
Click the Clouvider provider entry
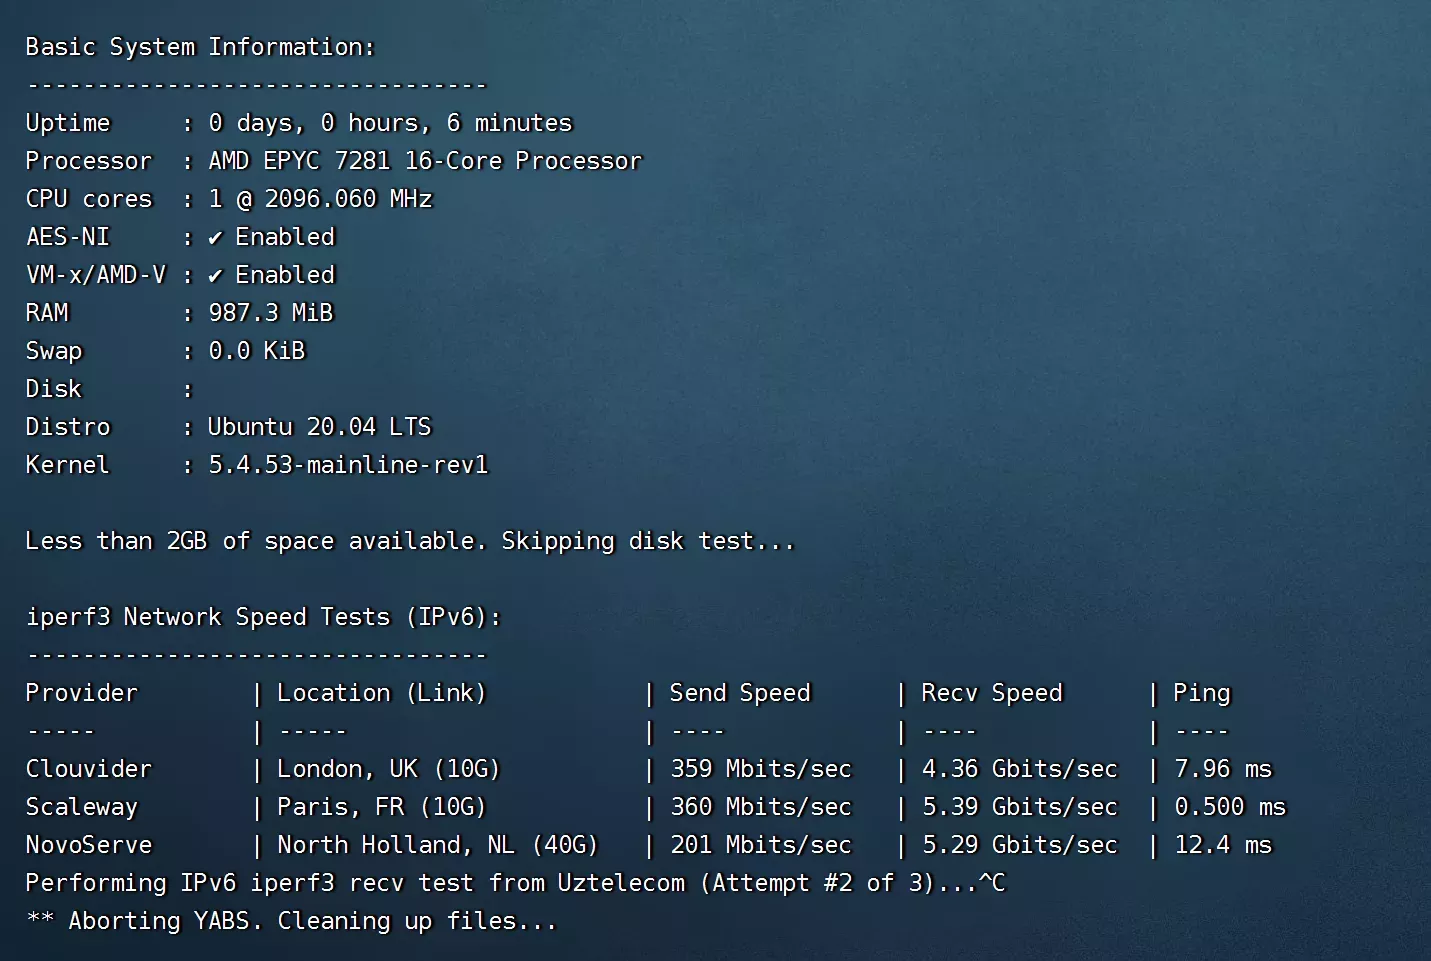point(88,769)
